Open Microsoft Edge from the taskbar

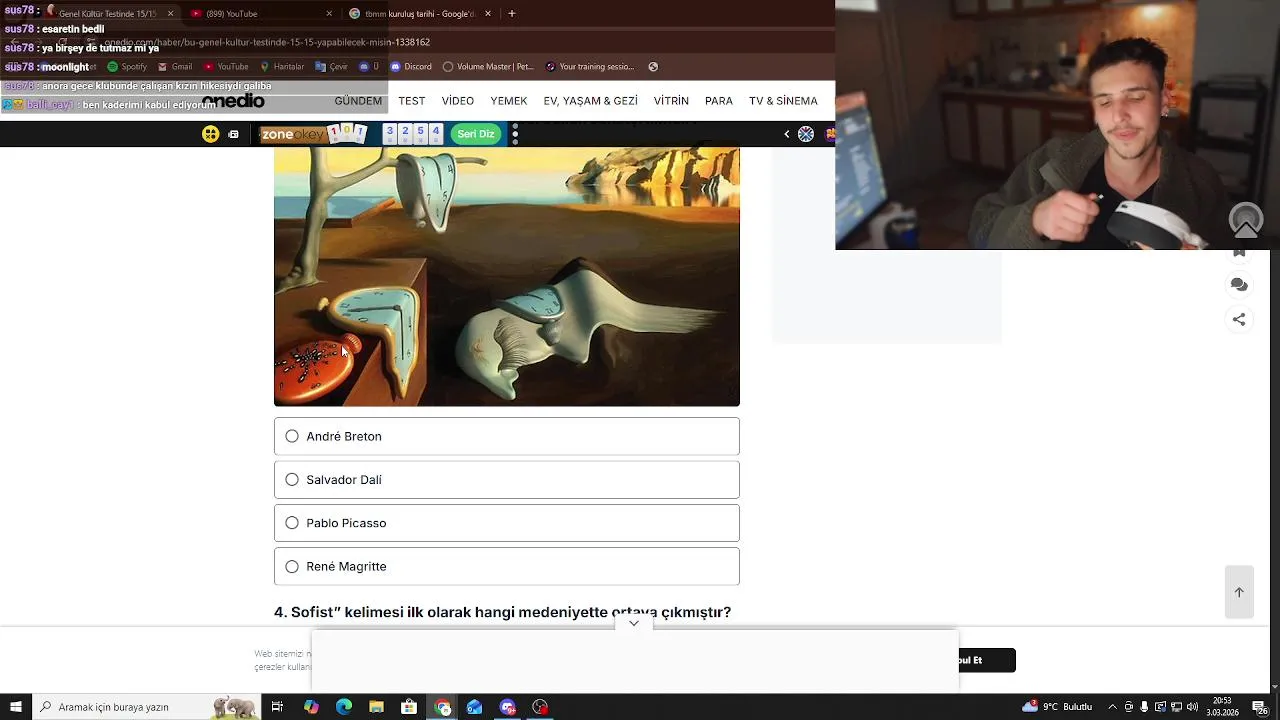click(x=344, y=707)
